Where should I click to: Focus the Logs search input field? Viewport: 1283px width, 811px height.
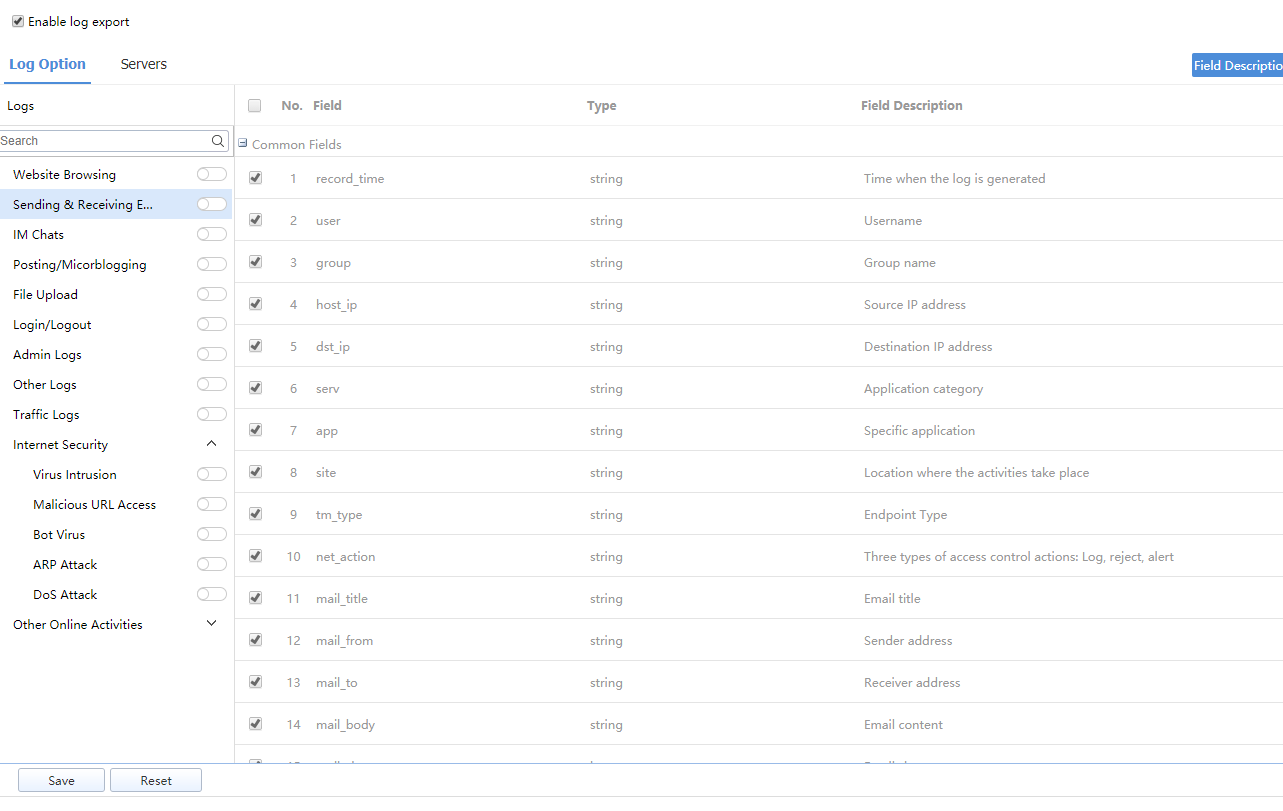pos(105,141)
